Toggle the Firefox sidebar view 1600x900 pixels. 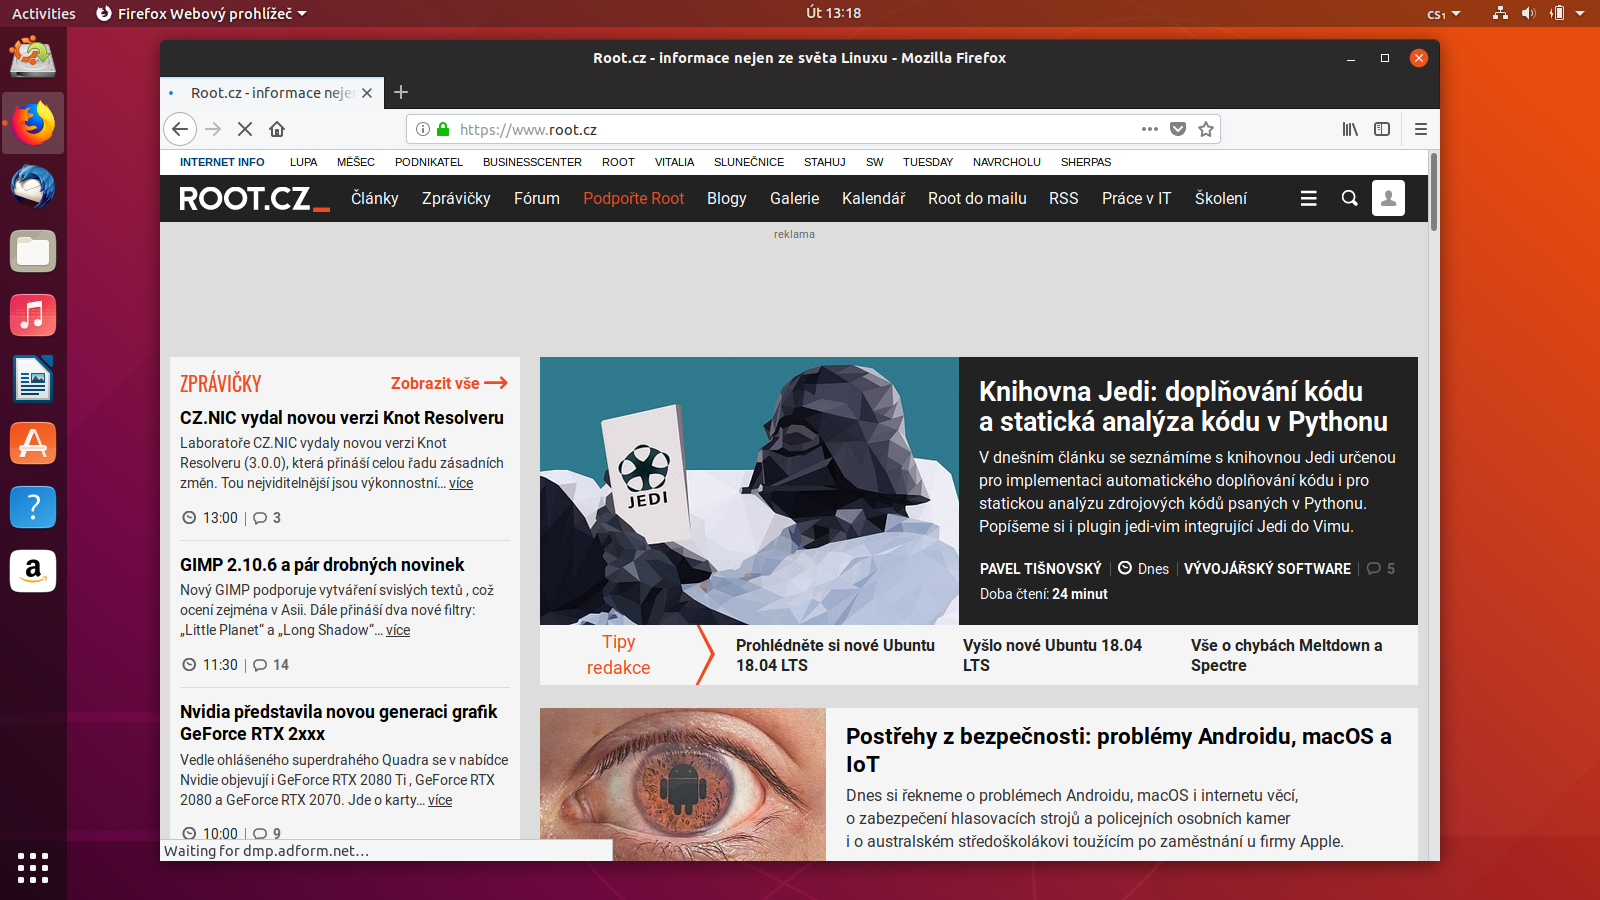1383,129
